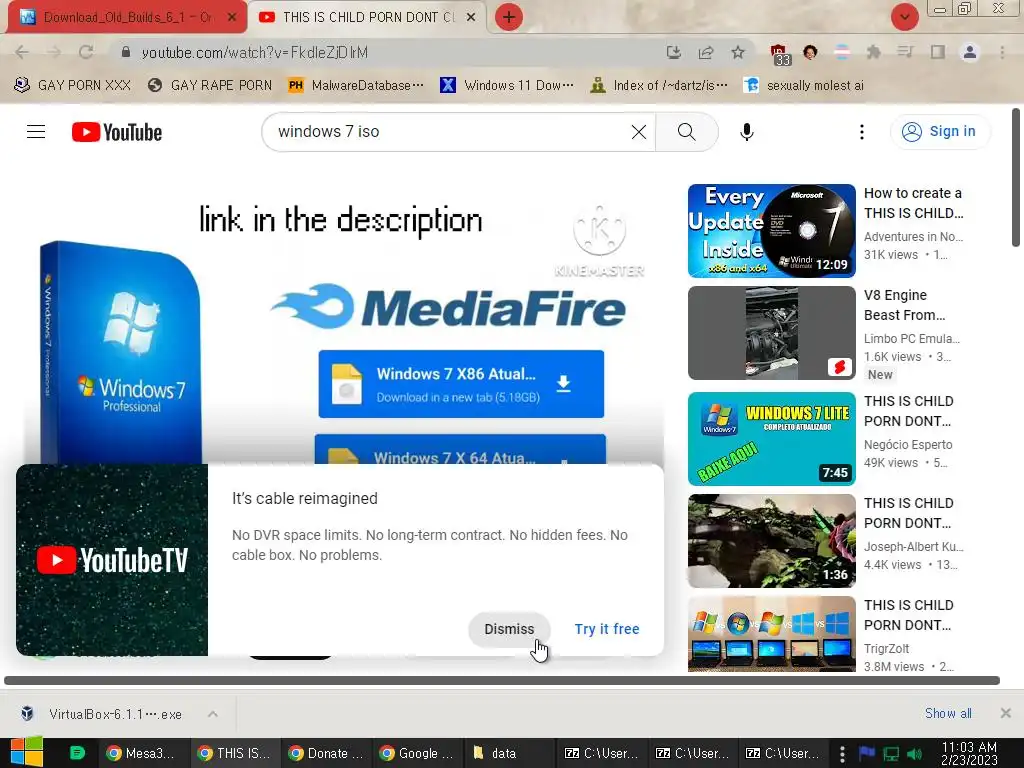Click the V8 Engine Beast From… title

pos(904,305)
